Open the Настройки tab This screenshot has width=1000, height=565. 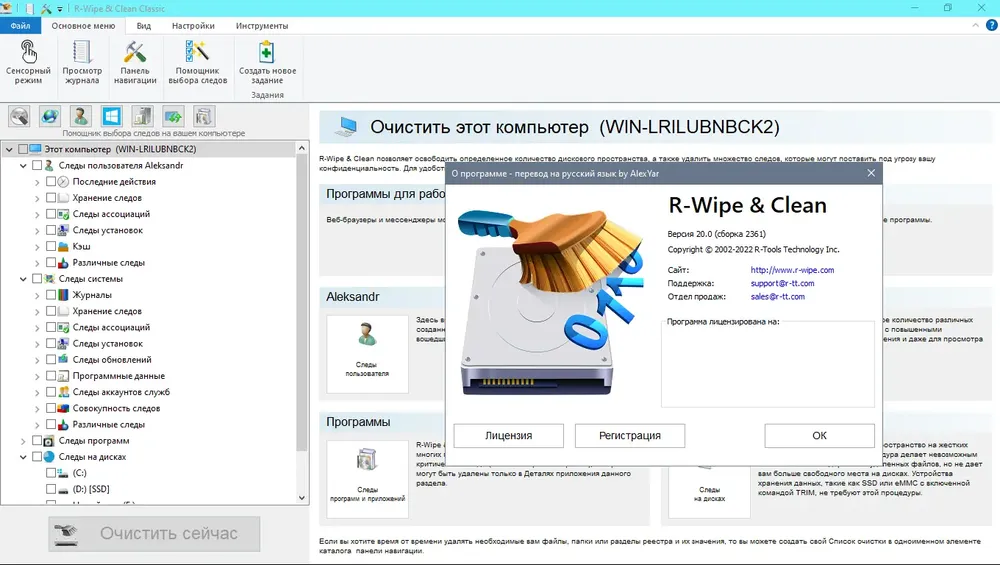(193, 26)
